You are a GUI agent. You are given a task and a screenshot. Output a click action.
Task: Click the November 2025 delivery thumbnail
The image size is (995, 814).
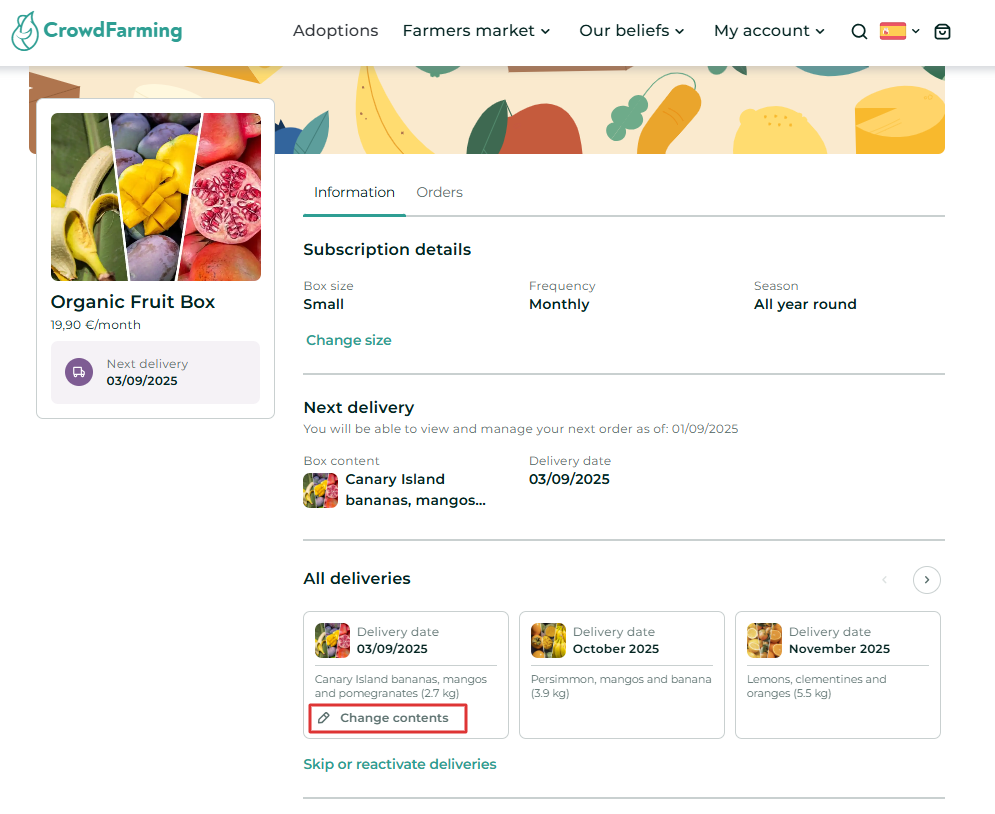point(764,640)
